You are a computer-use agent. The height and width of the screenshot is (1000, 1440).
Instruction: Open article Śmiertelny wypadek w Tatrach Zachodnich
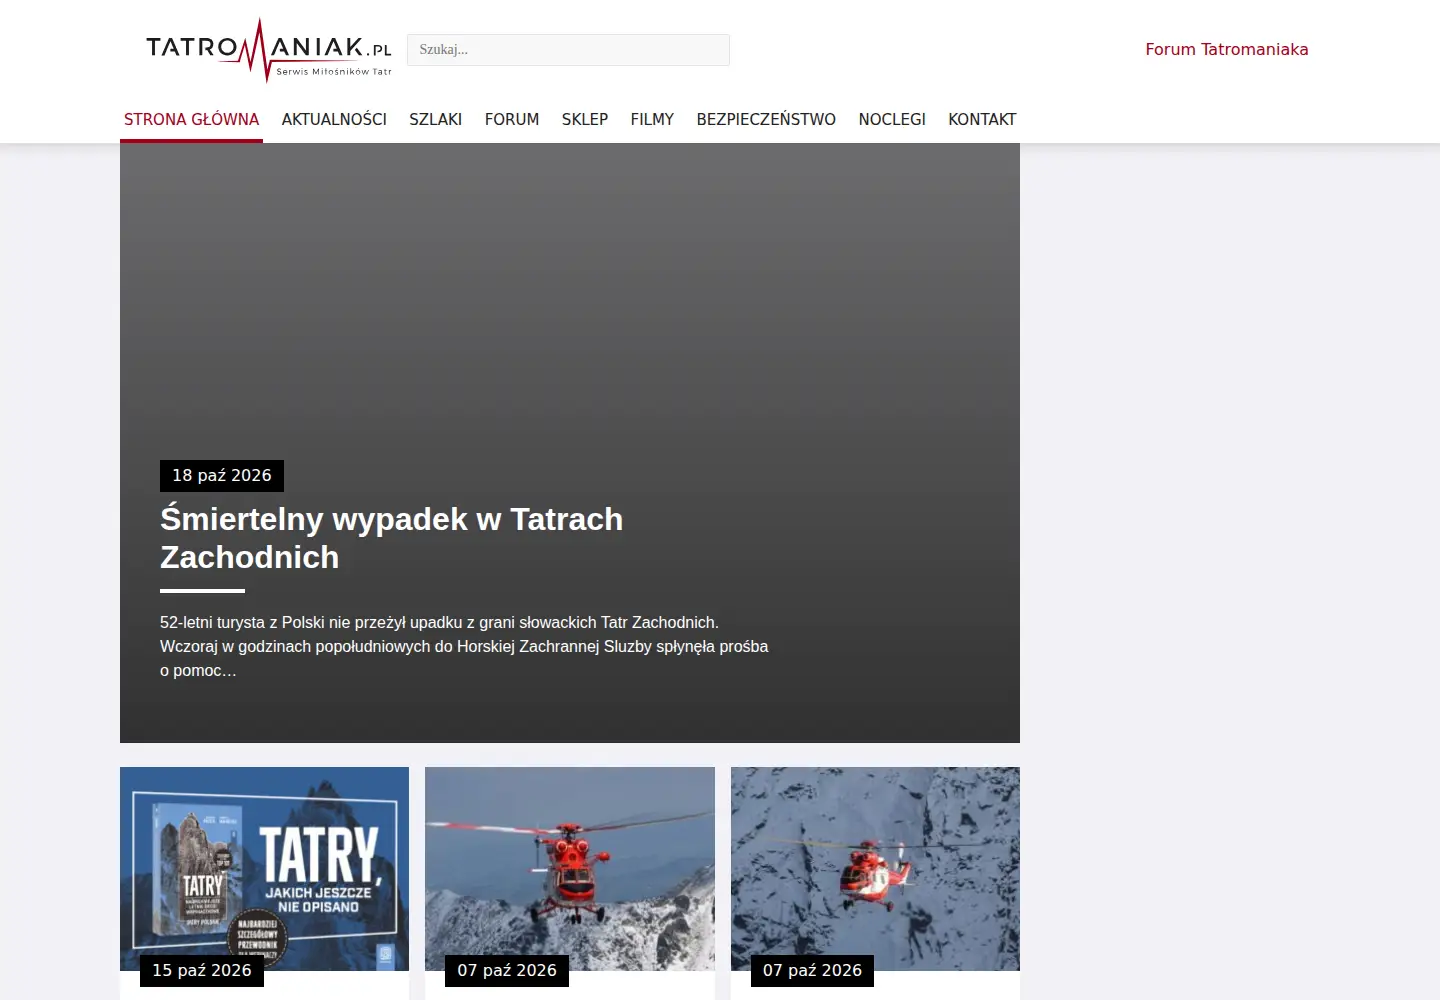click(391, 538)
